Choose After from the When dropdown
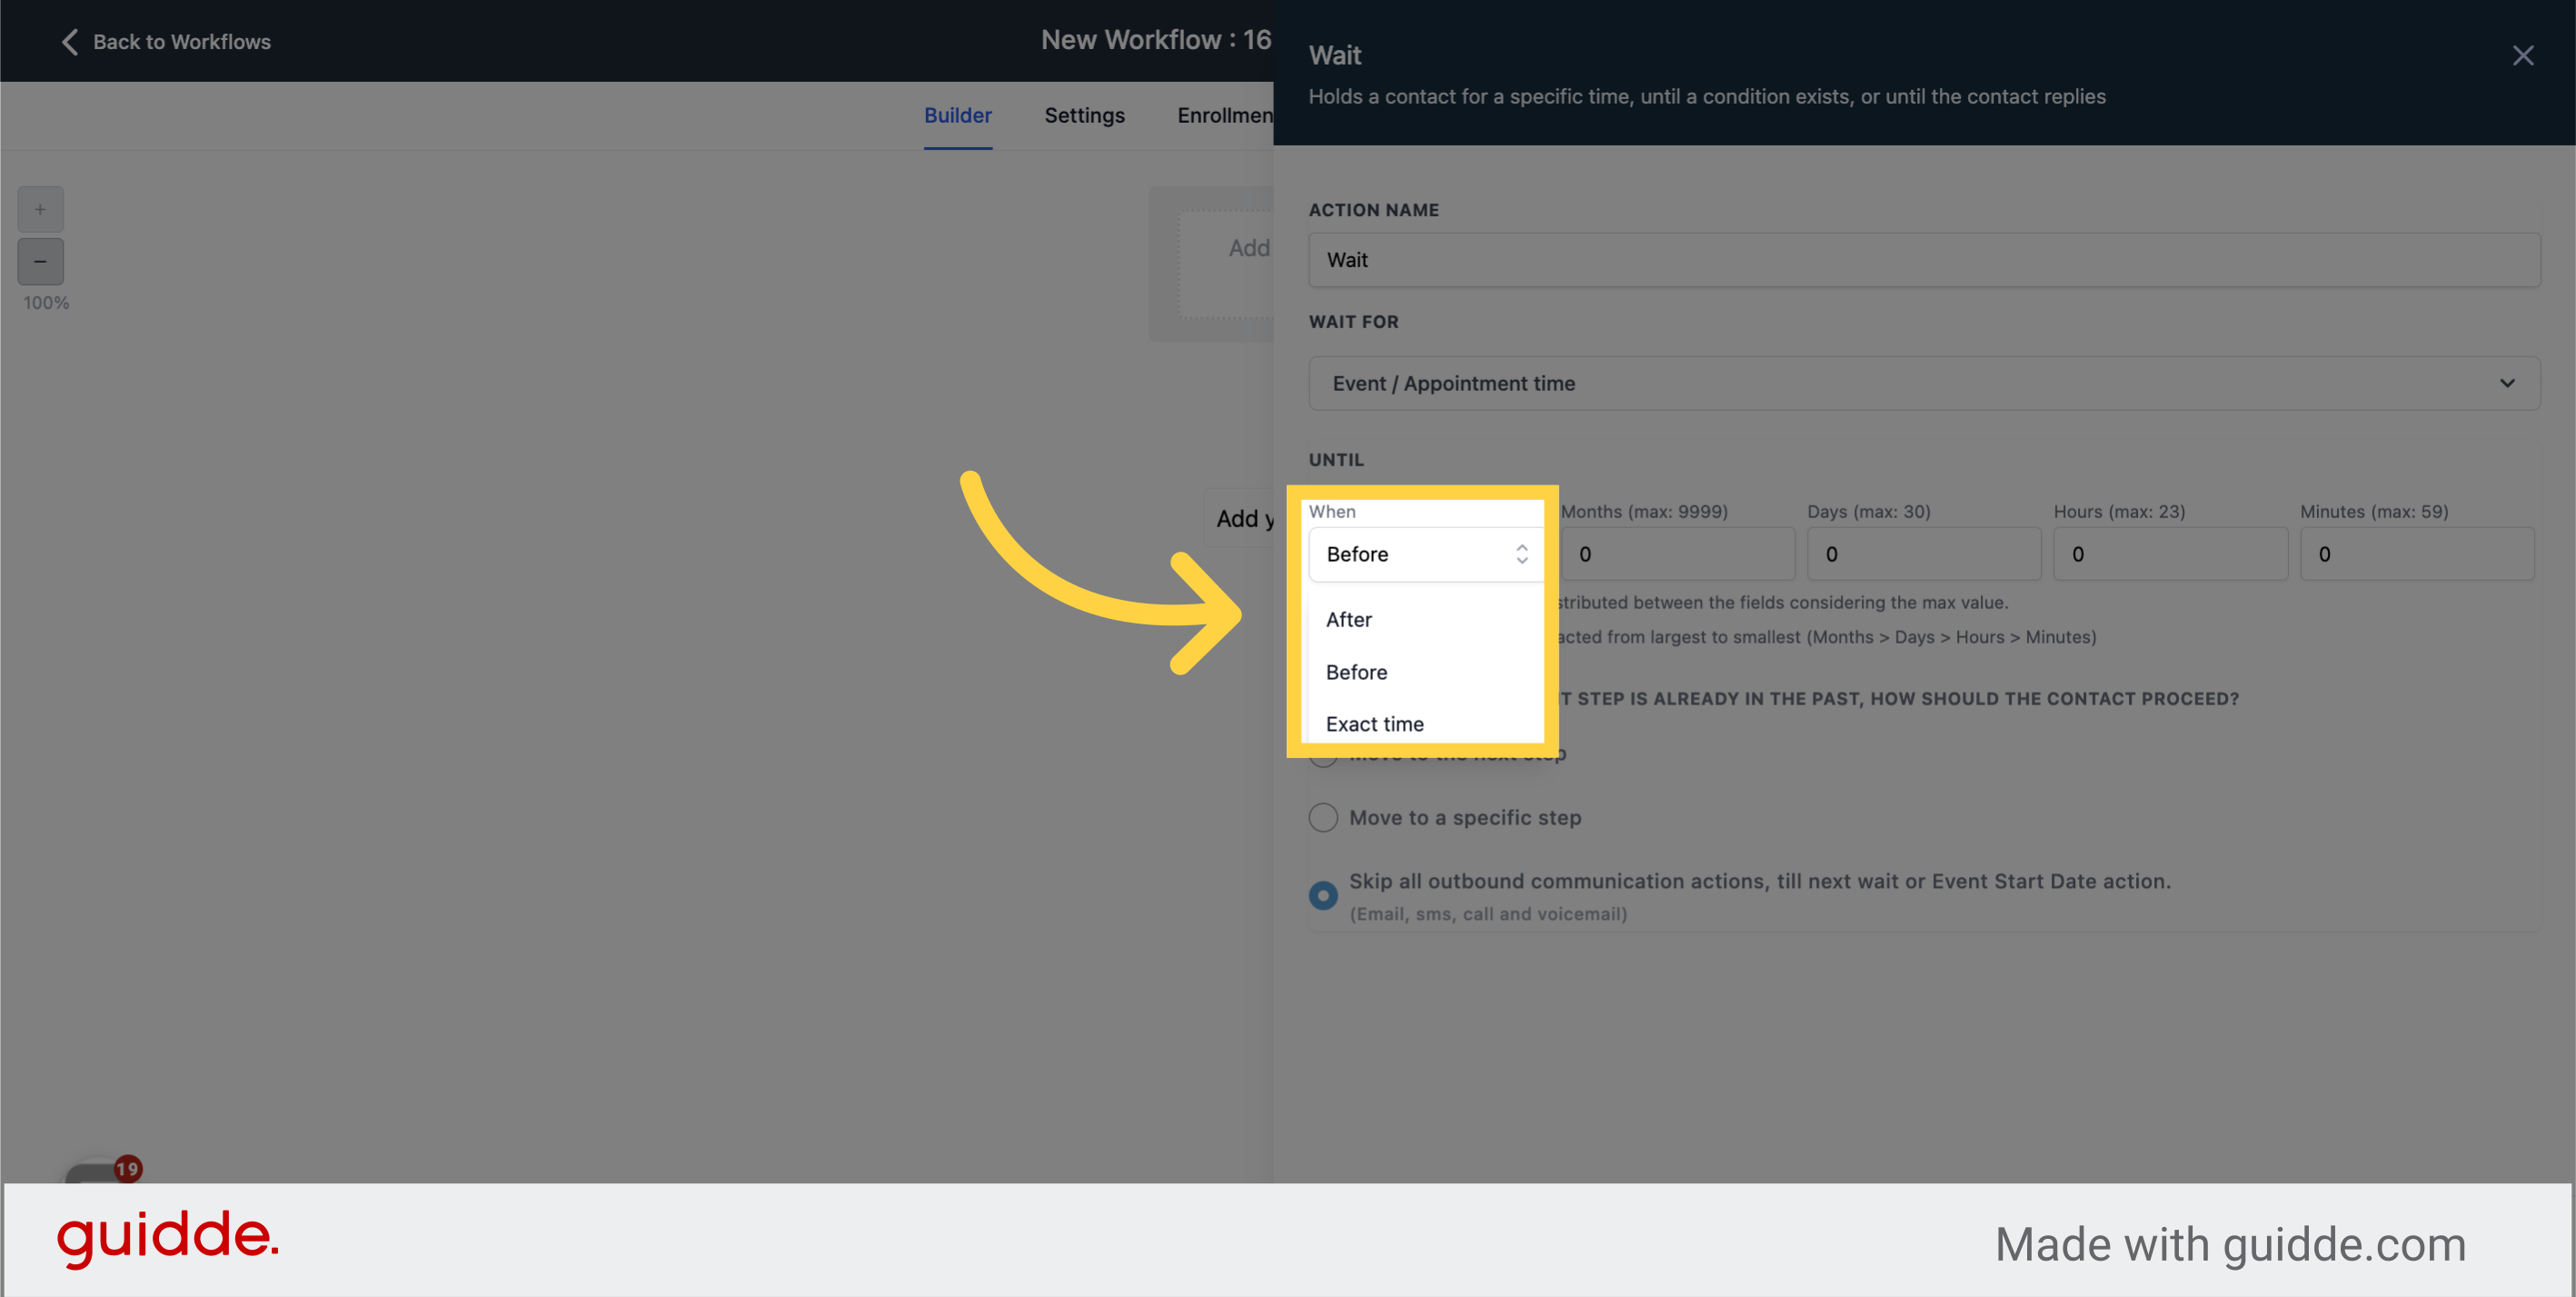This screenshot has width=2576, height=1297. tap(1349, 619)
